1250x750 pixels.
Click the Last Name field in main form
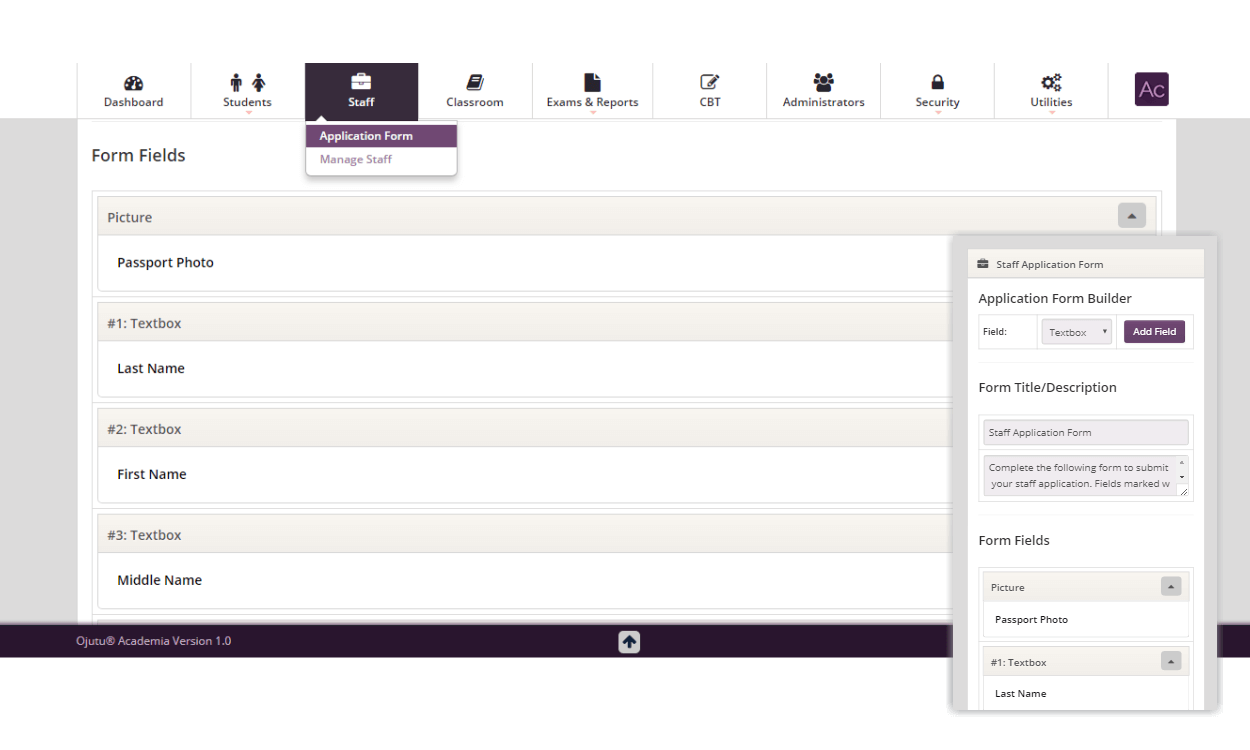tap(151, 369)
